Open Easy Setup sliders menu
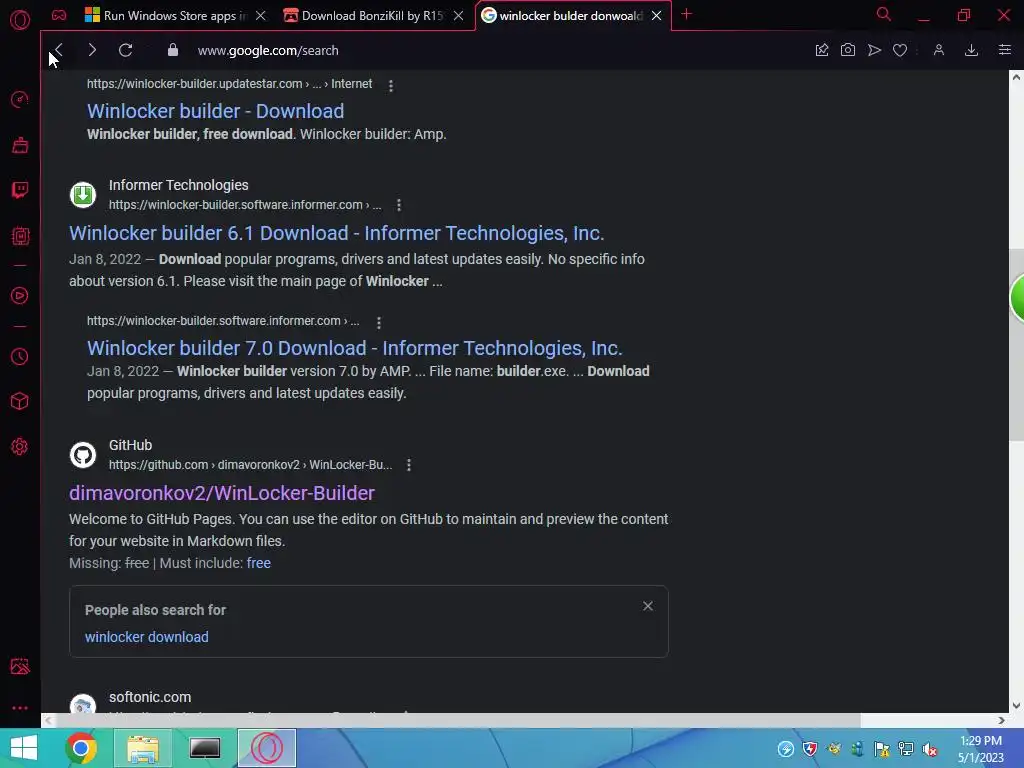 1005,50
